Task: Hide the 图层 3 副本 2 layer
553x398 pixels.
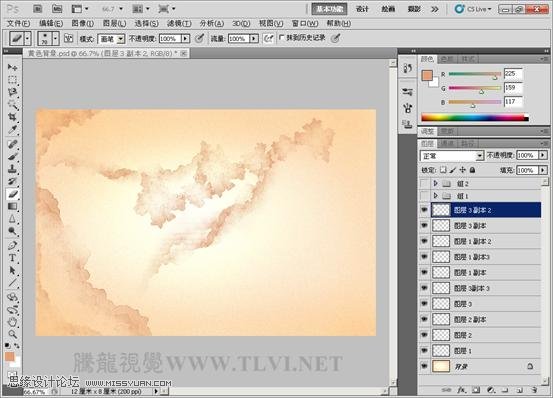Action: coord(424,210)
